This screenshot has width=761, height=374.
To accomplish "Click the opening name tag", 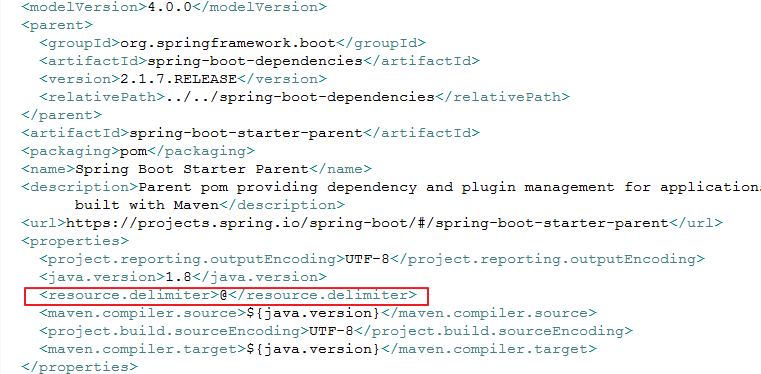I will pos(48,169).
